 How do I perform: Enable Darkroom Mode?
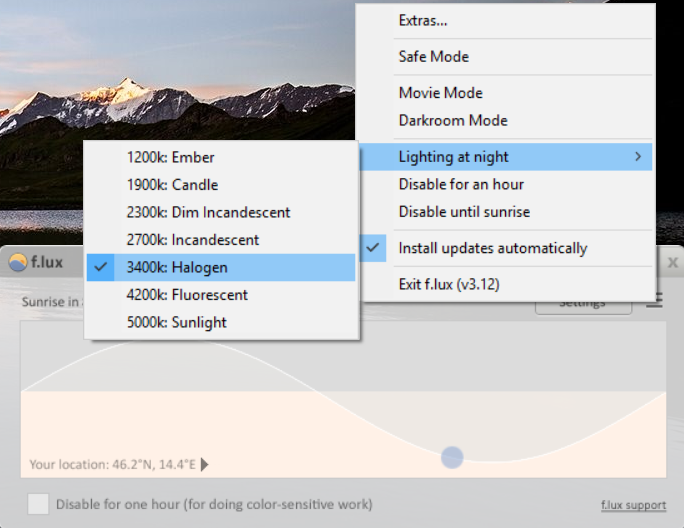506,120
